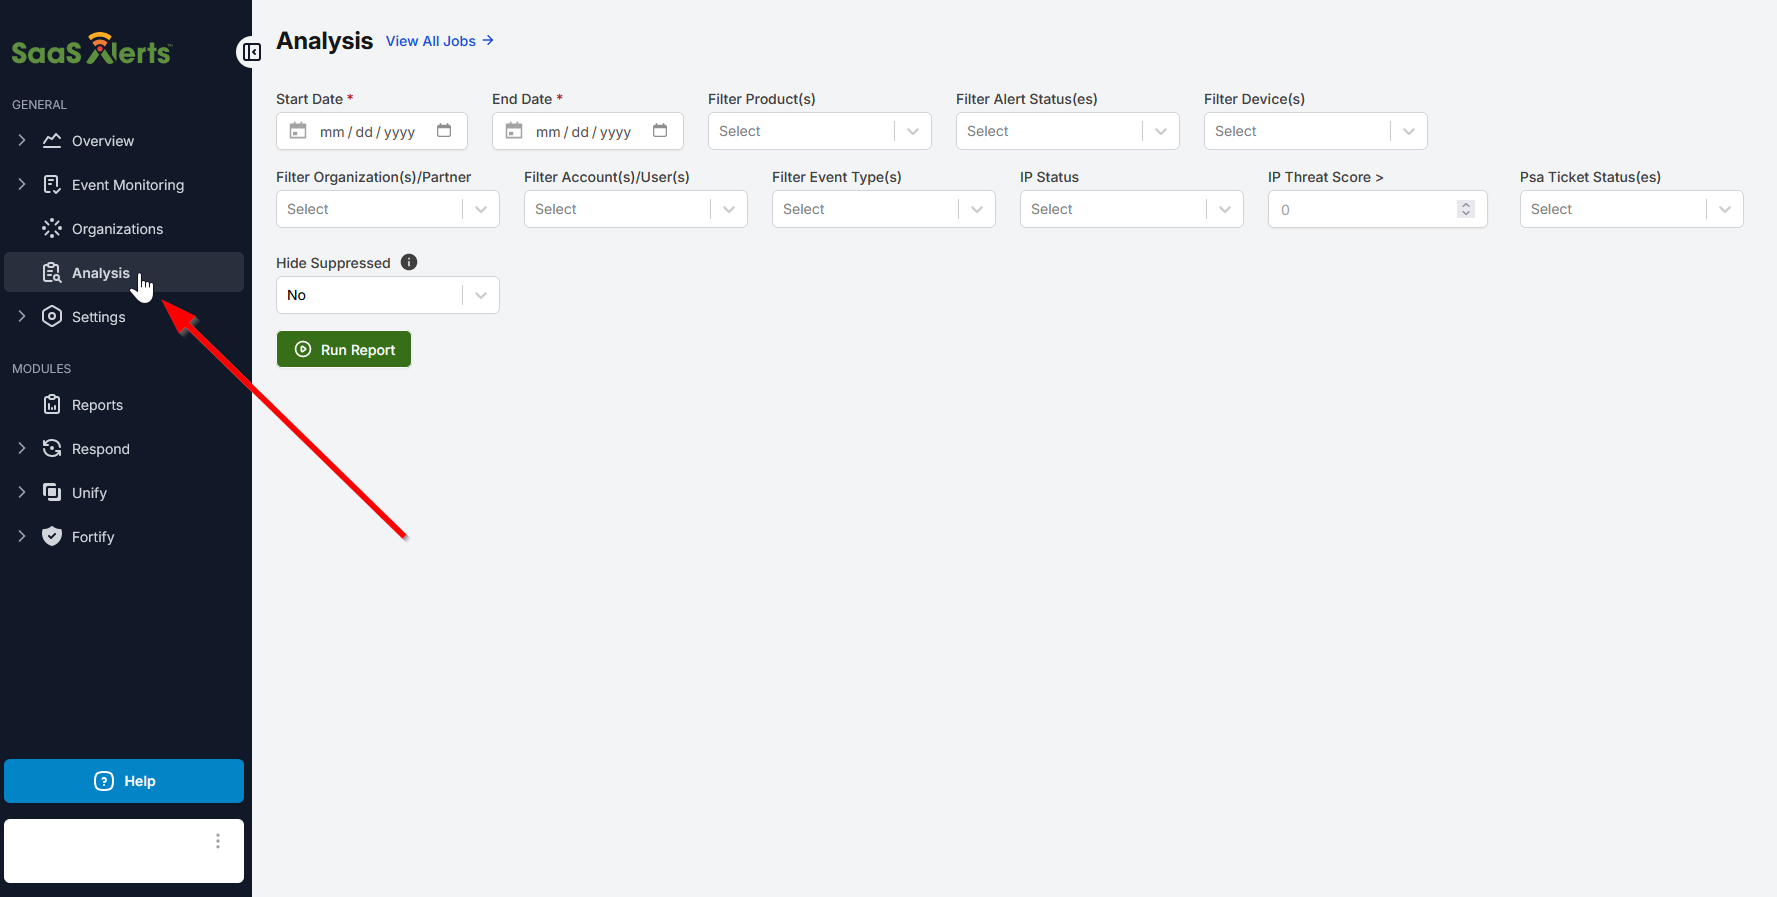Viewport: 1777px width, 897px height.
Task: Go to Reports module
Action: 124,405
